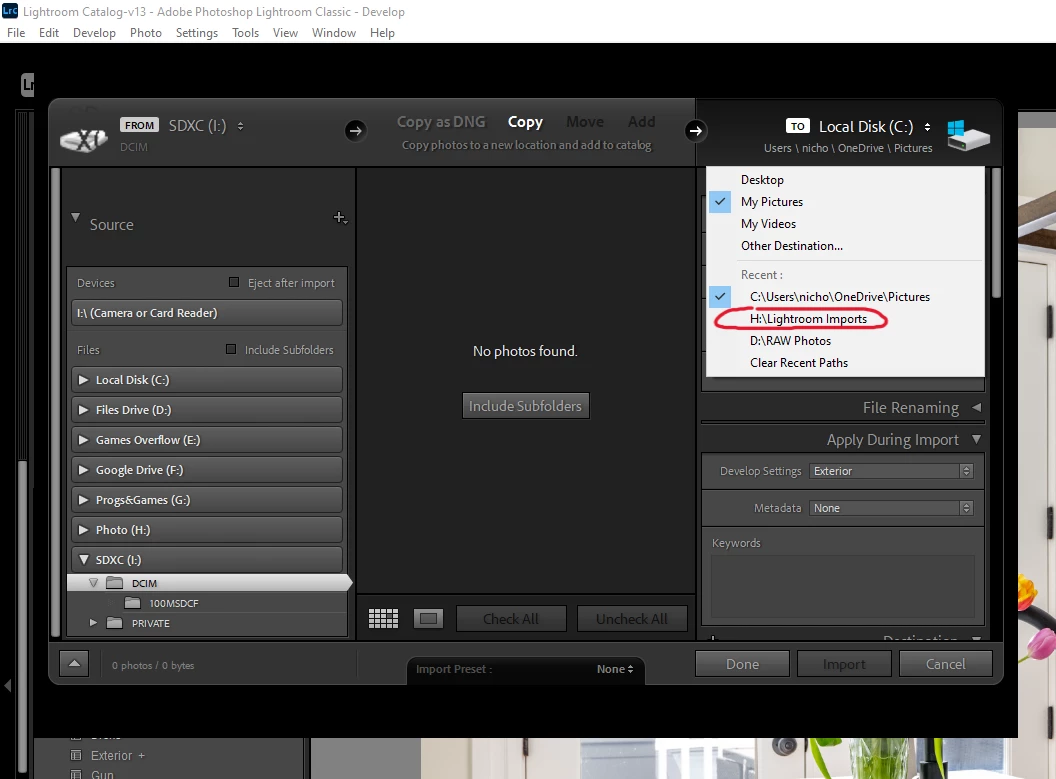
Task: Select D:\RAW Photos recent path
Action: tap(790, 341)
